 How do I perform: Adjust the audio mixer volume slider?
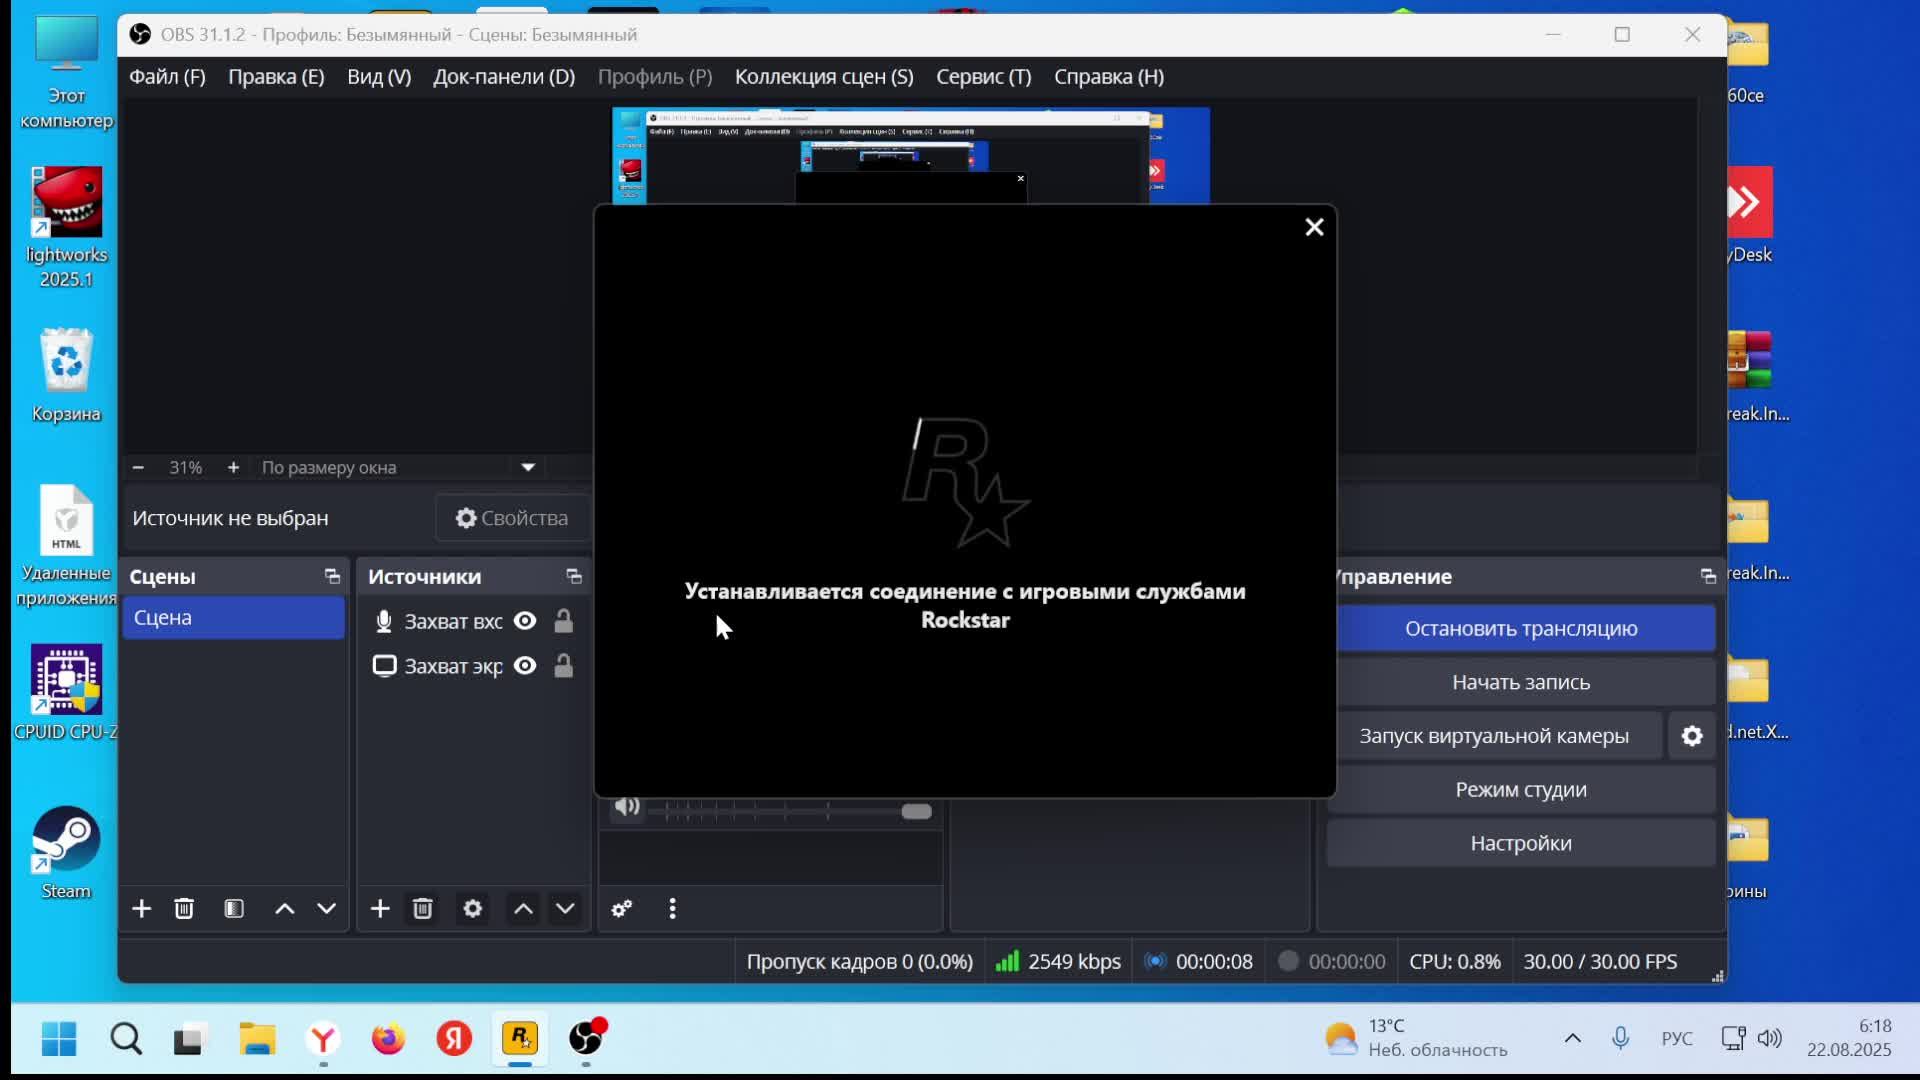point(916,811)
